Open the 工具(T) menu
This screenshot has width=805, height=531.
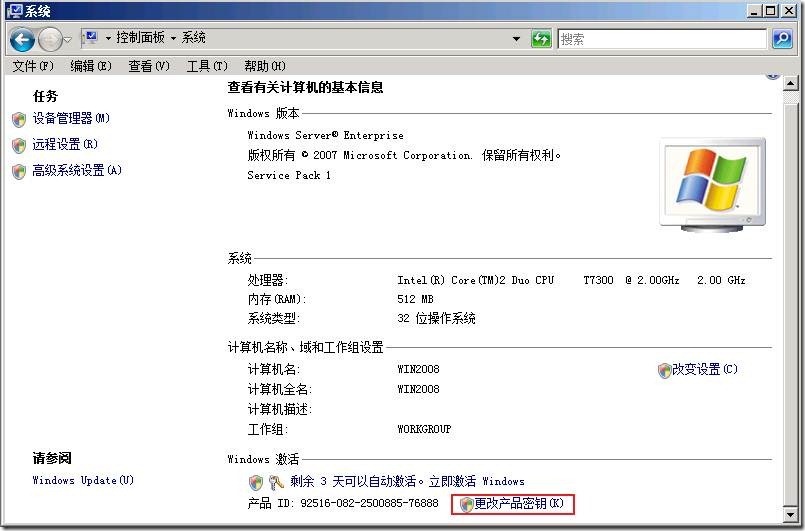pos(207,66)
